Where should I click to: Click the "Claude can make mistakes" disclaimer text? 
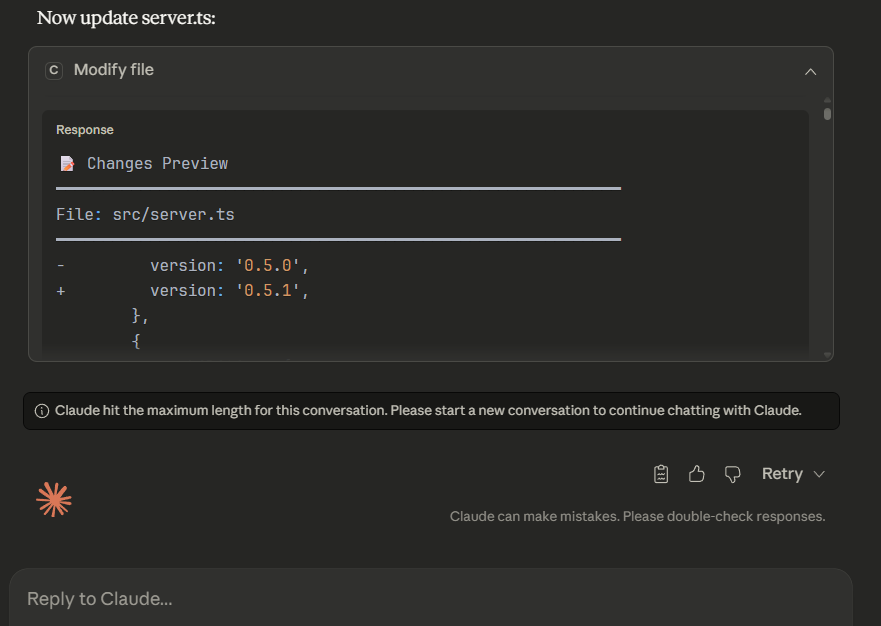click(x=637, y=517)
